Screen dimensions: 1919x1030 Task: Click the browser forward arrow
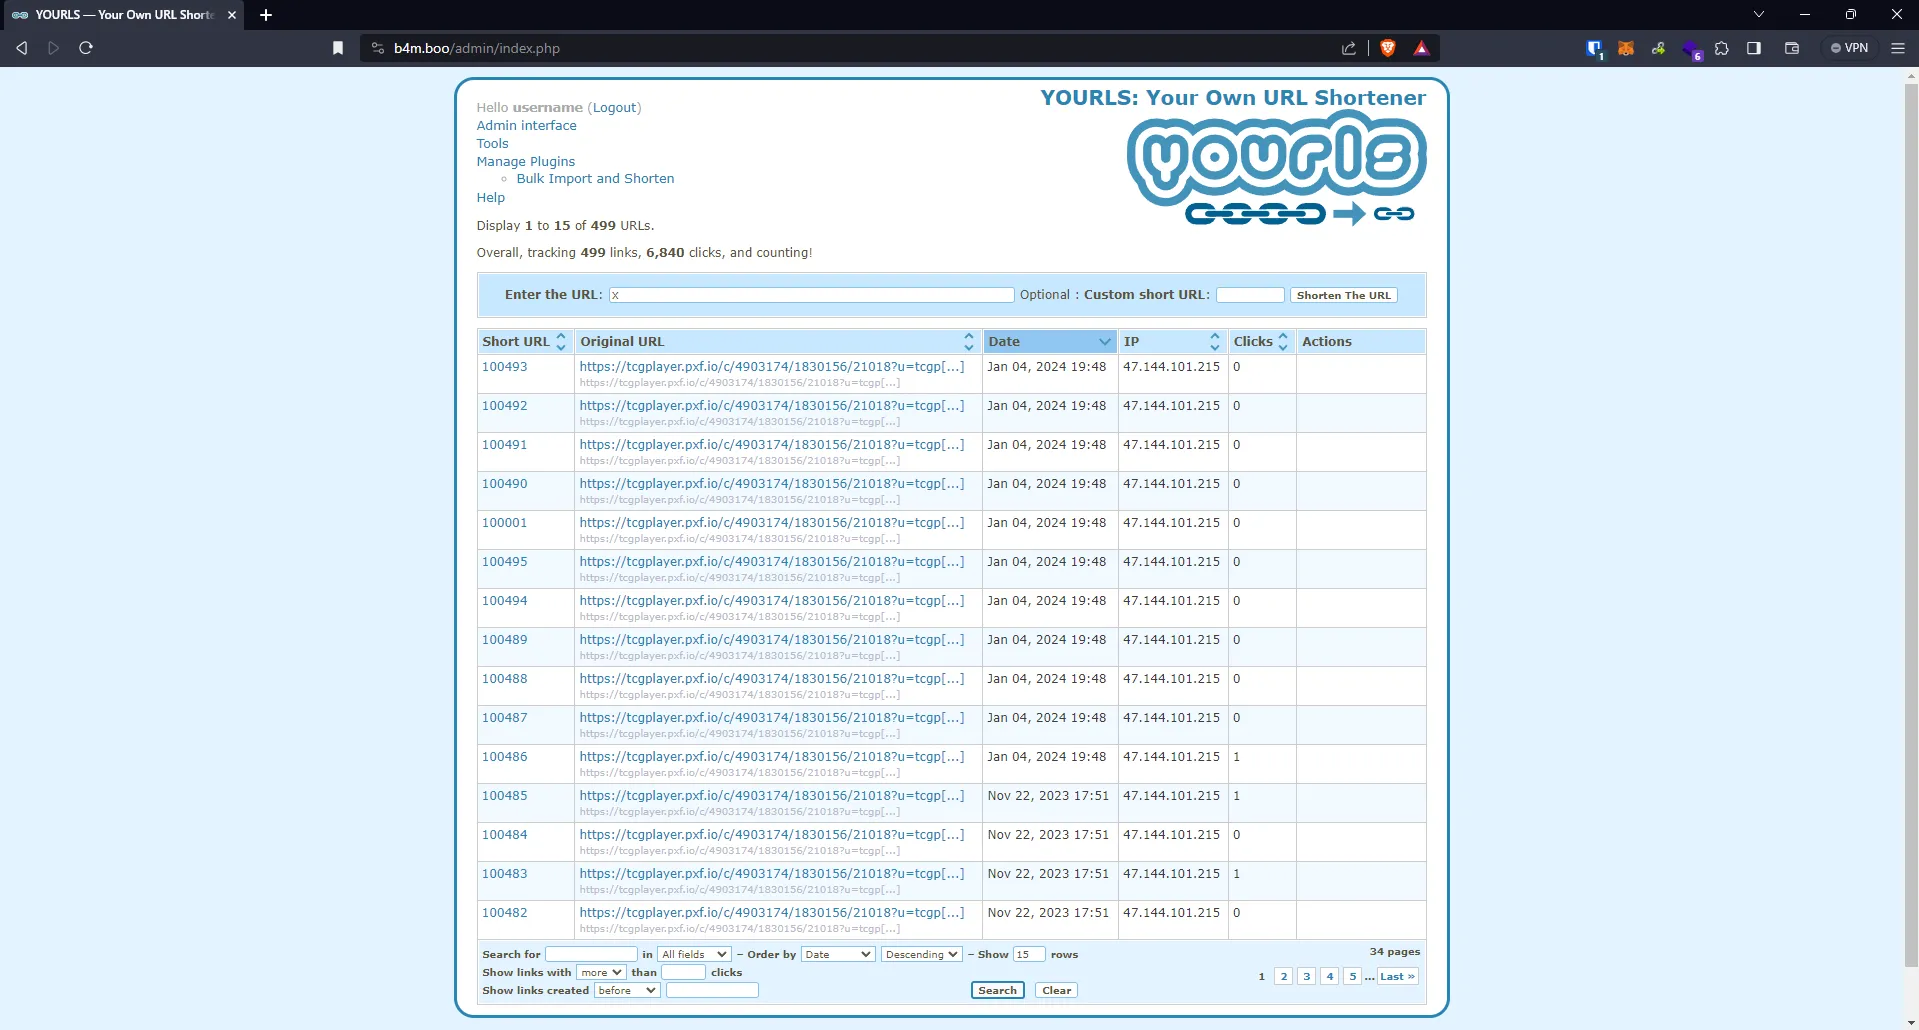pyautogui.click(x=54, y=48)
